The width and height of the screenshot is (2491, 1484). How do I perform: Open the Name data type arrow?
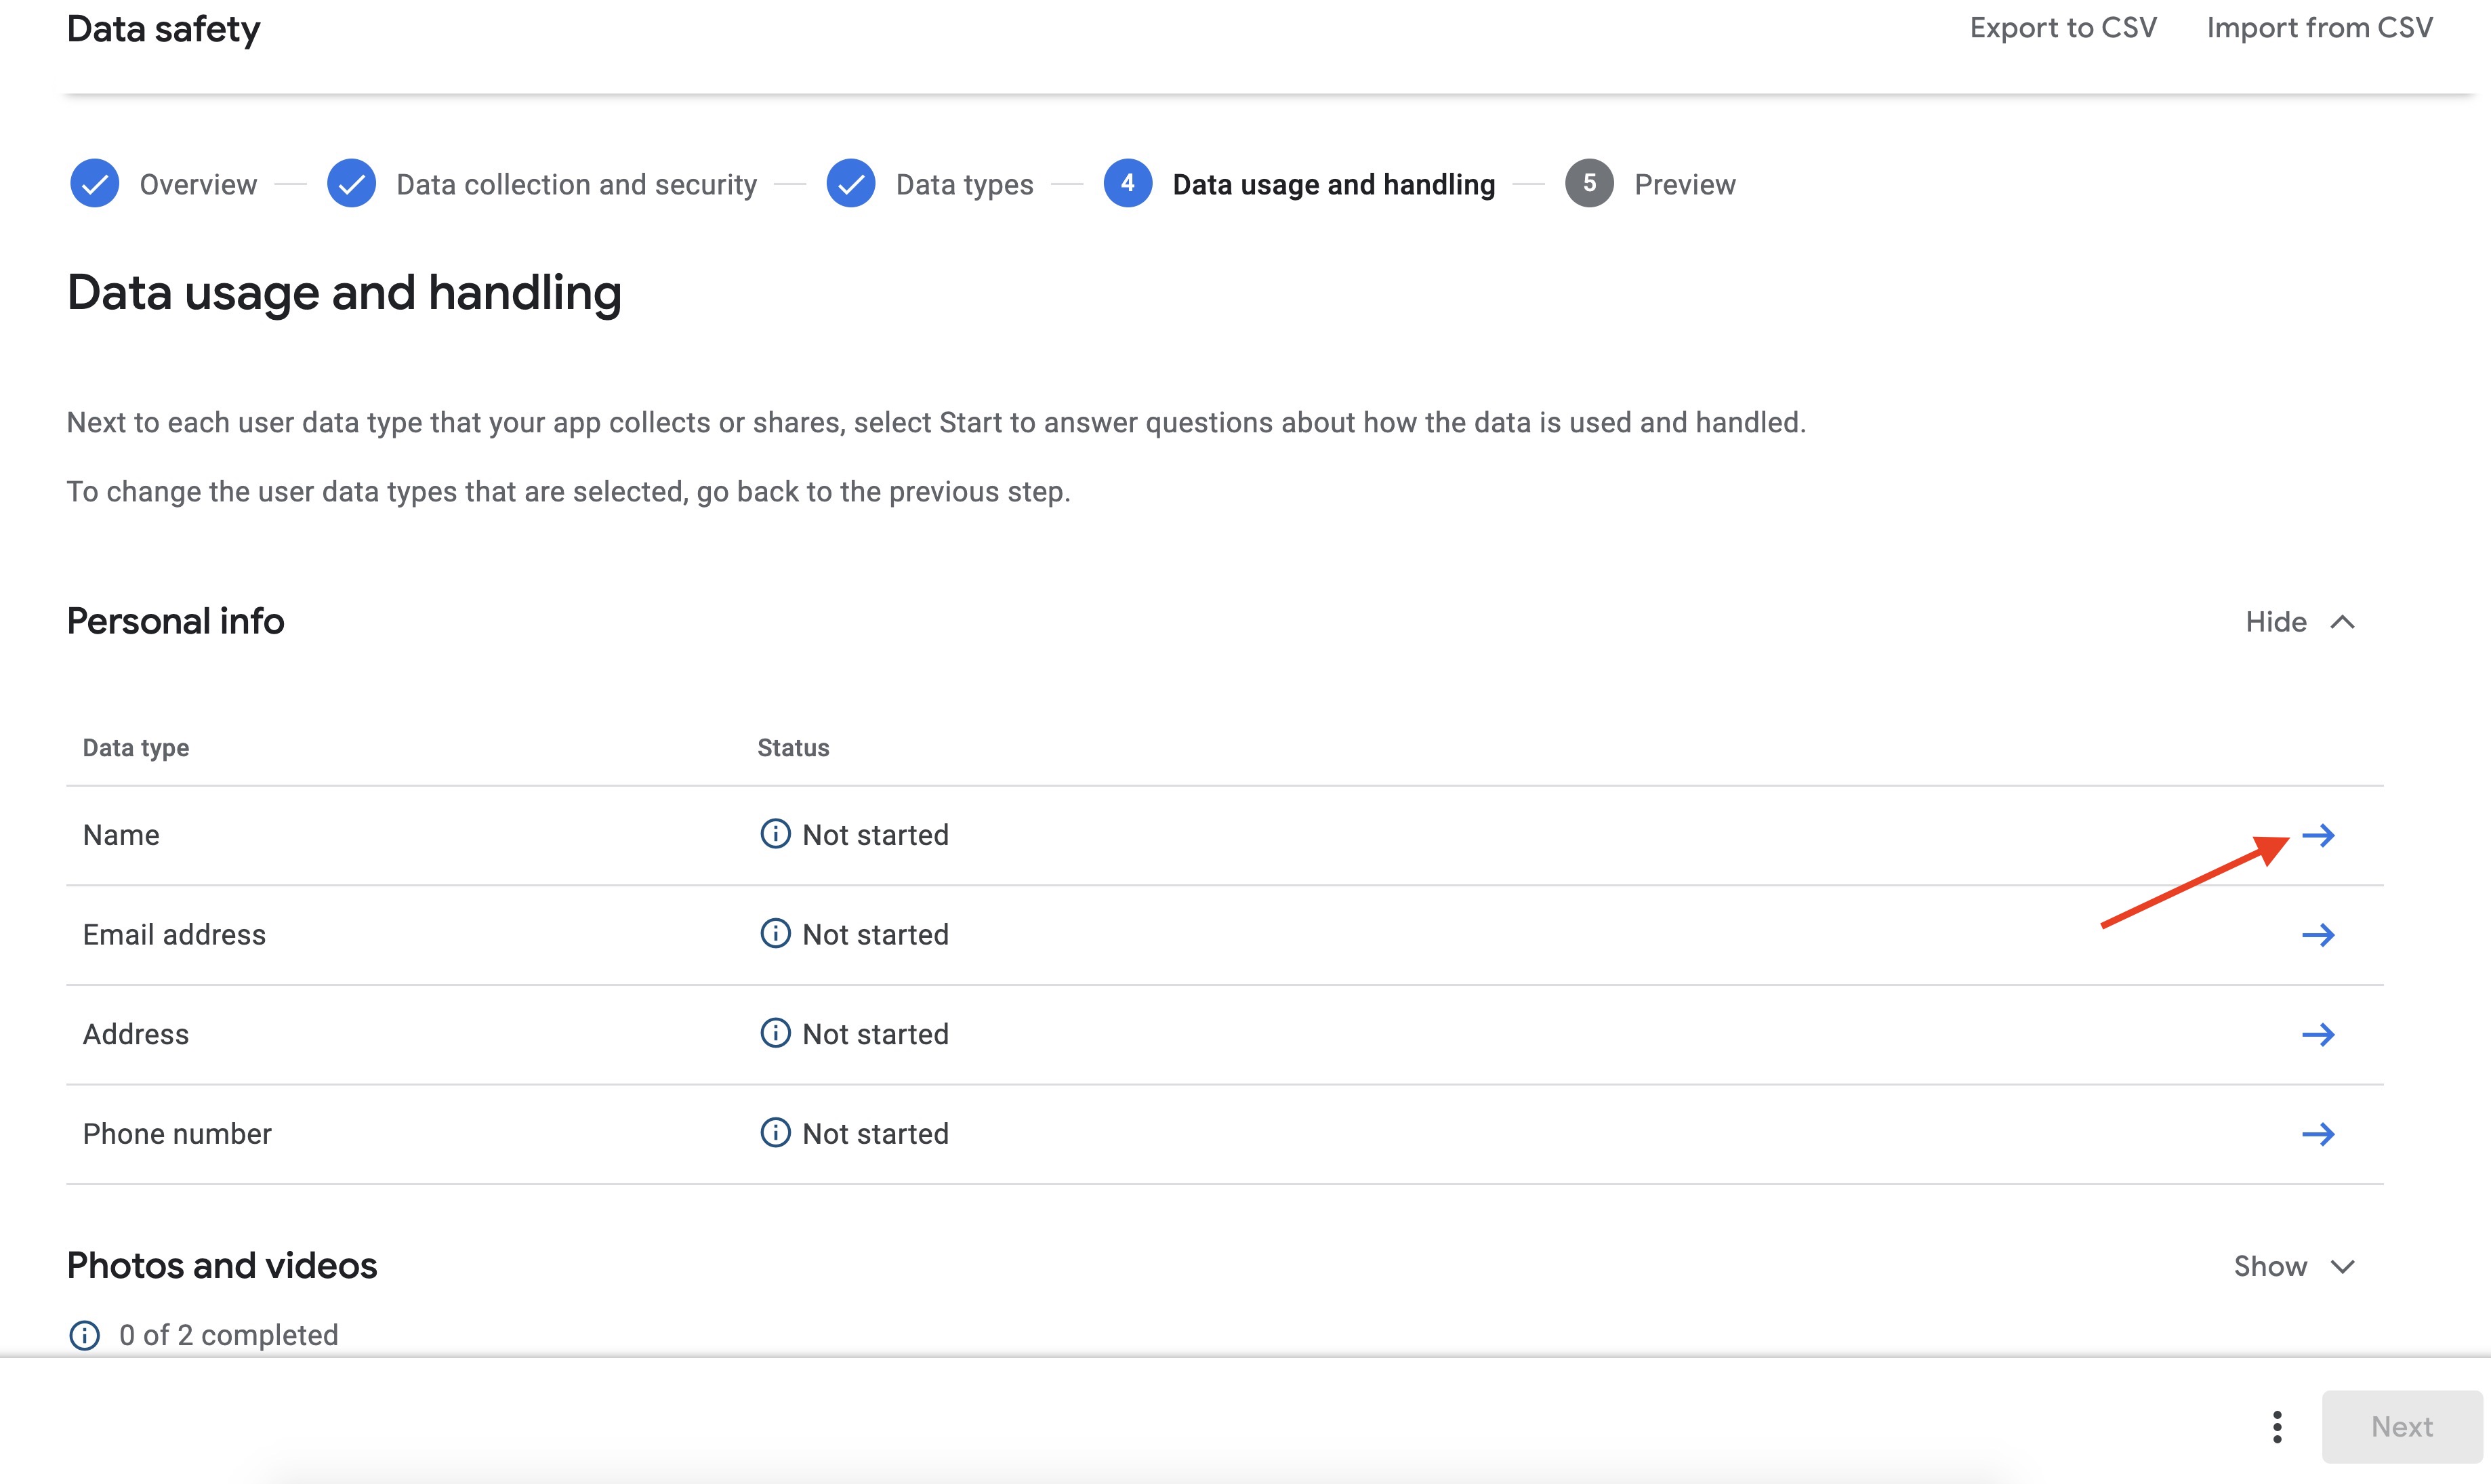coord(2318,835)
